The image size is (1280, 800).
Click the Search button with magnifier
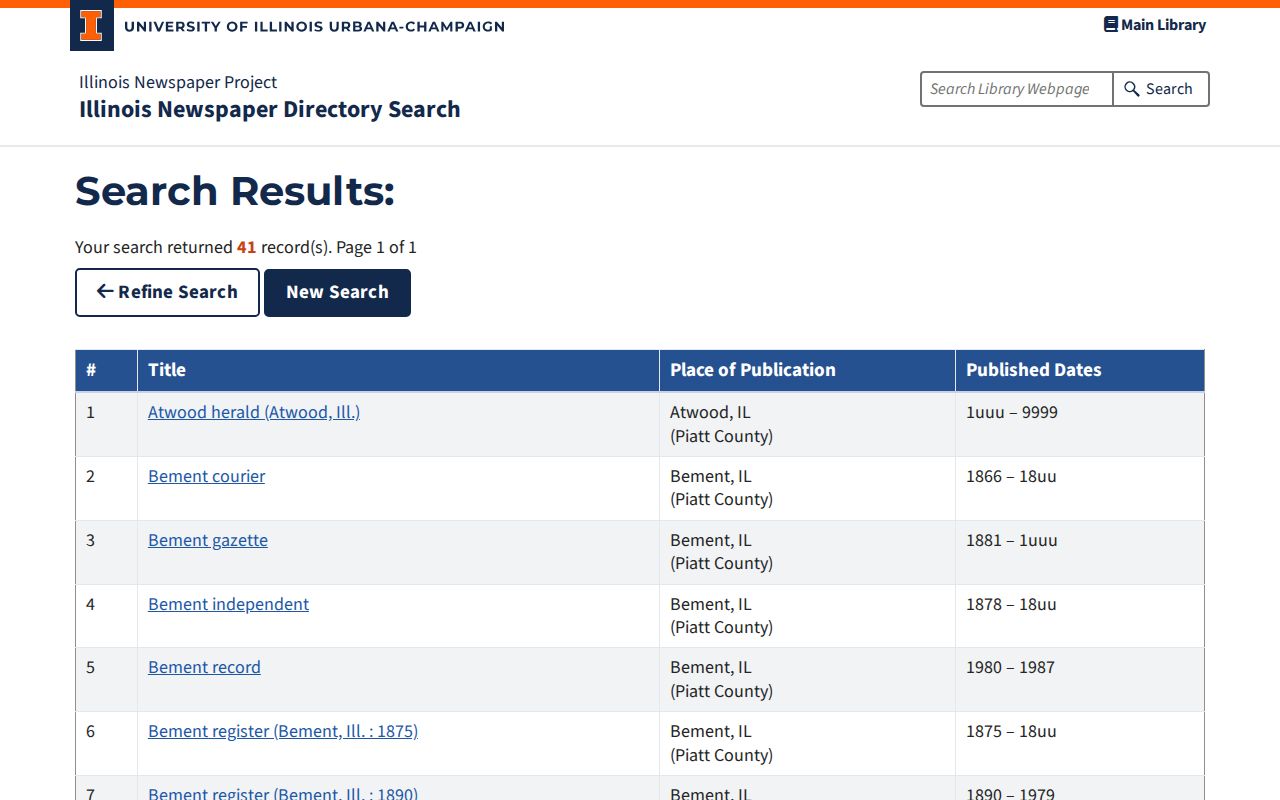[x=1160, y=89]
